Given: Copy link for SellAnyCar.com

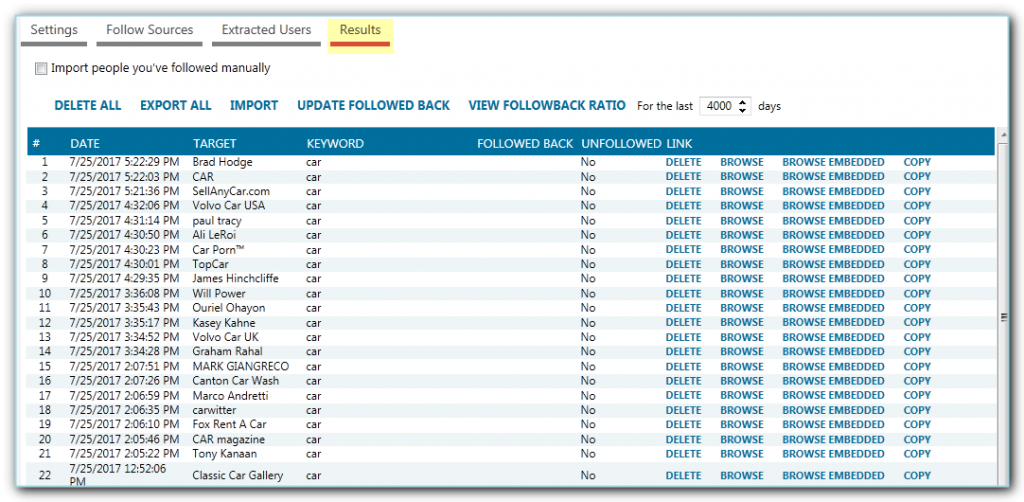Looking at the screenshot, I should [x=917, y=191].
